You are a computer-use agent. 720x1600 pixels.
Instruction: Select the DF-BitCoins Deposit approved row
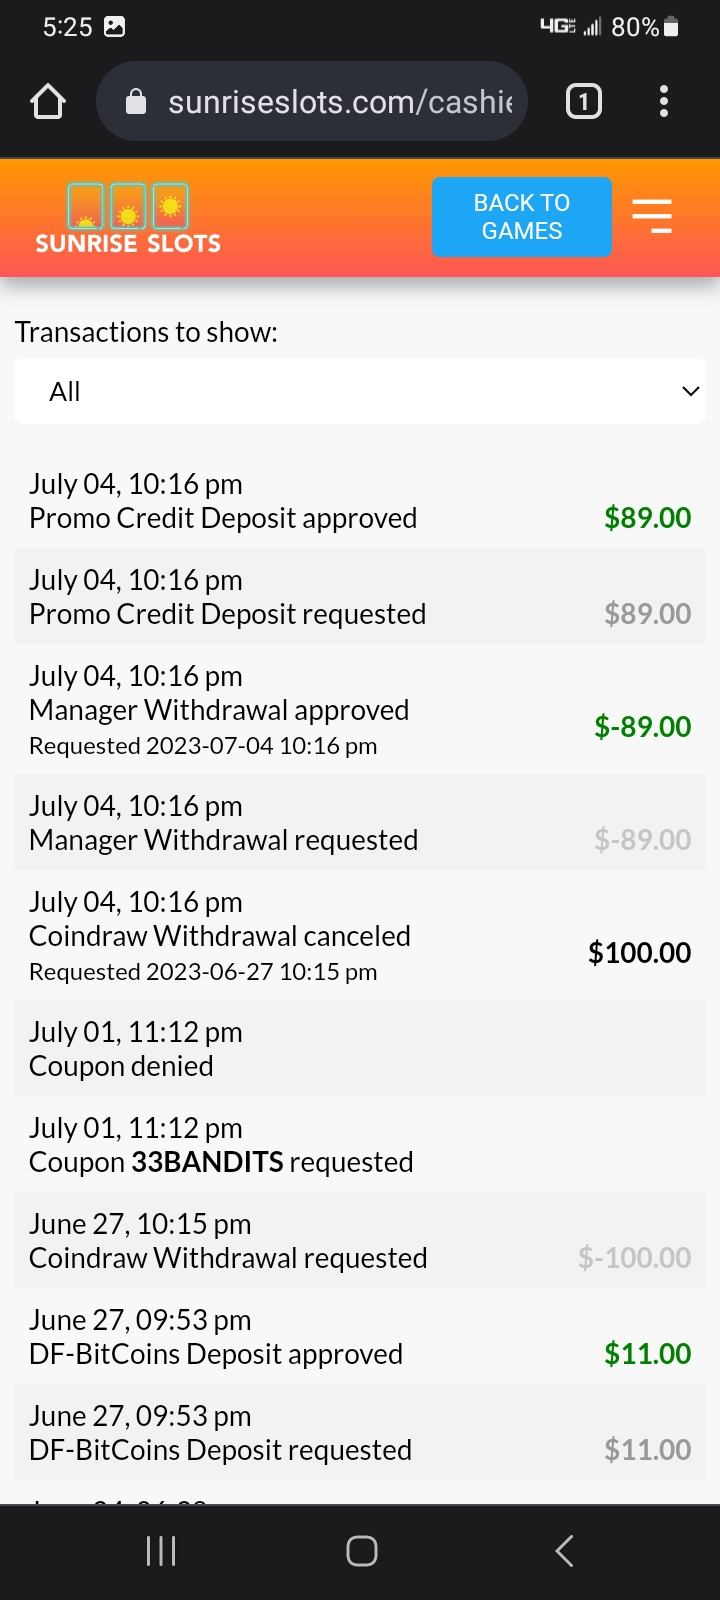(x=360, y=1337)
